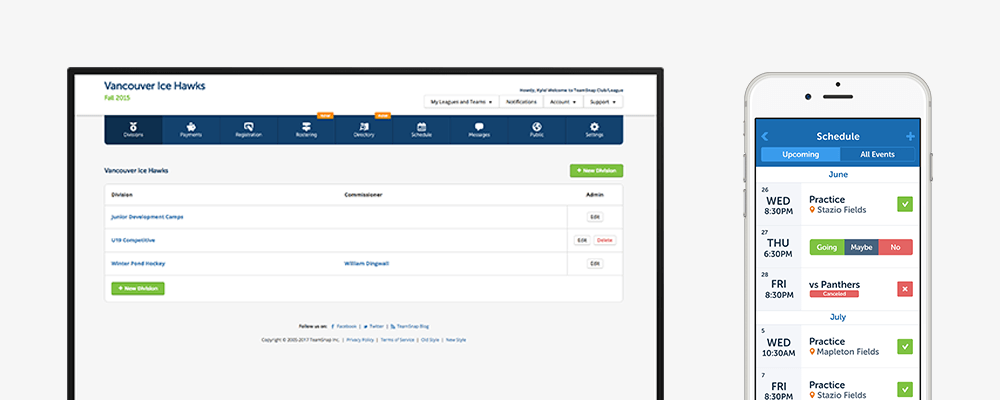This screenshot has height=400, width=1000.
Task: Tap the FRI 8:30PM date cell for June 28
Action: coord(778,289)
